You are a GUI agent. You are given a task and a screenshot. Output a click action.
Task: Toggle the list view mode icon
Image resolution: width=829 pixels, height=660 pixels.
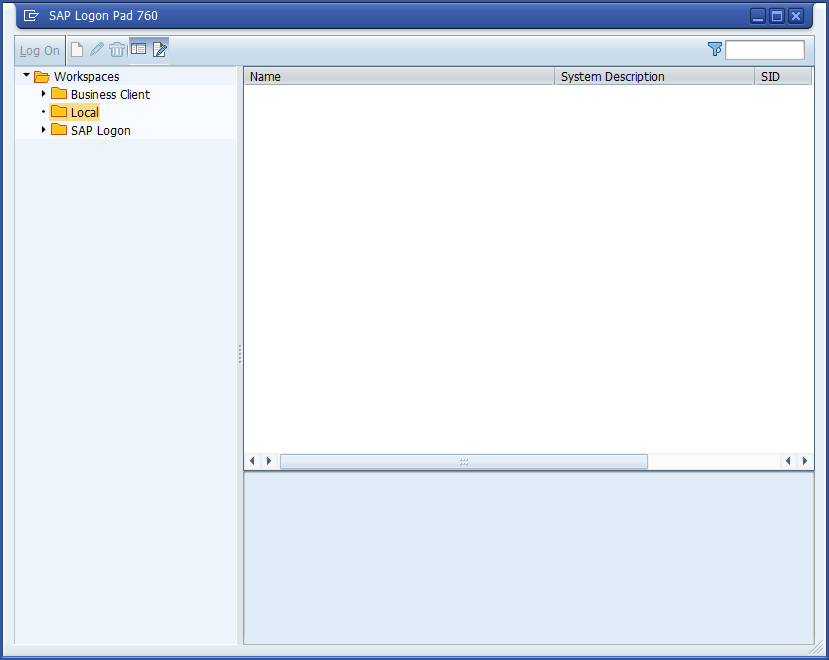point(139,49)
